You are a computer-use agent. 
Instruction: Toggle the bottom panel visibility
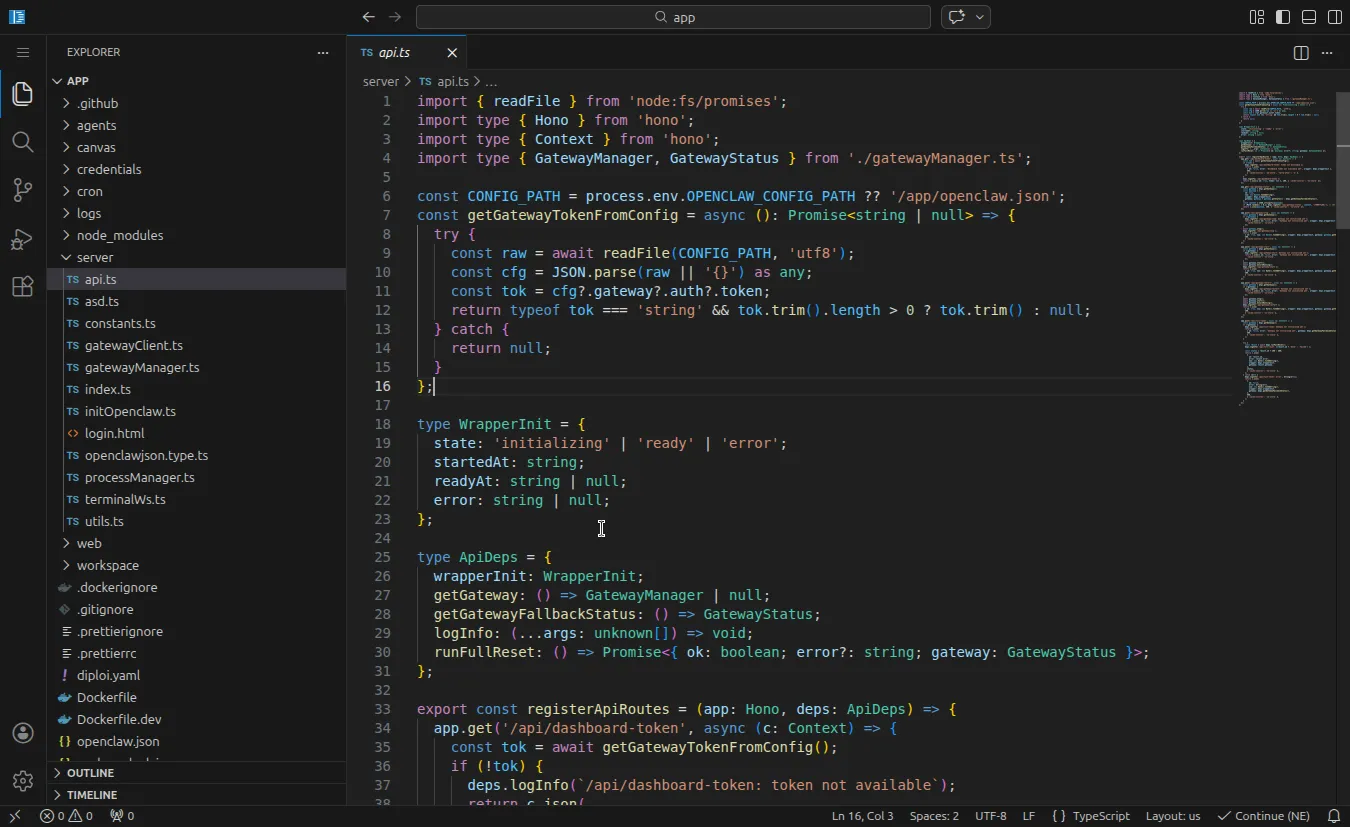click(x=1308, y=17)
